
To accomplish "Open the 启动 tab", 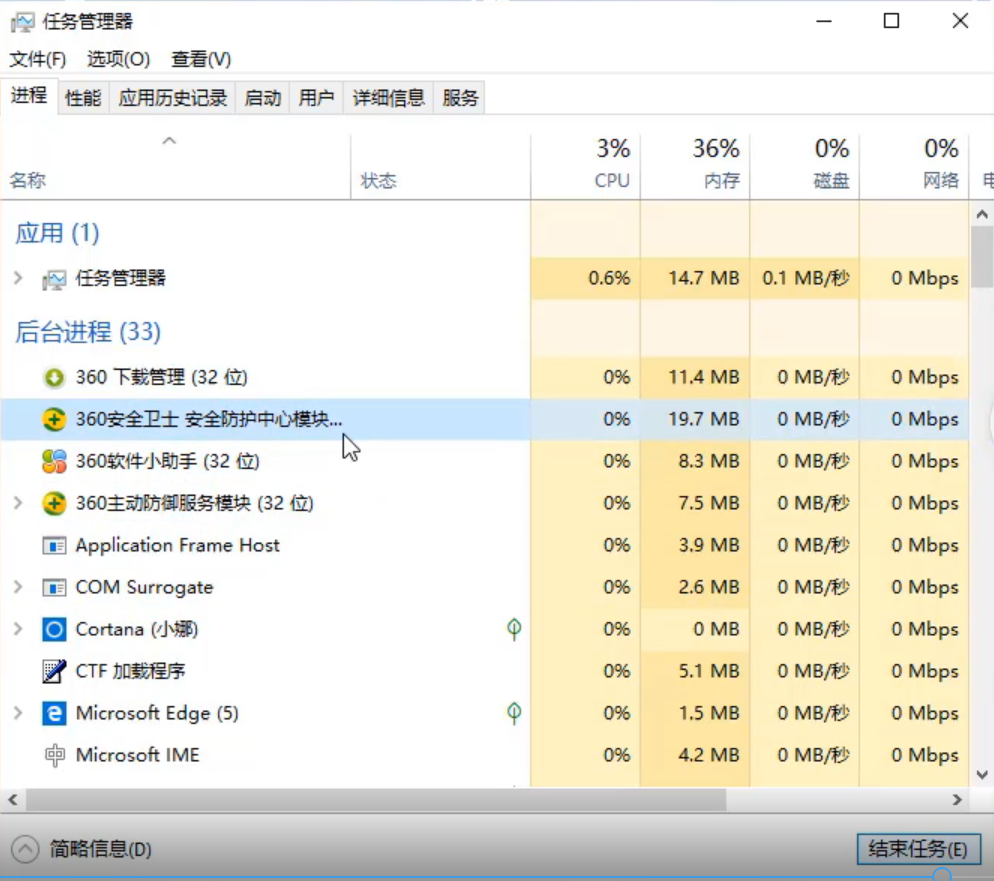I will (263, 98).
